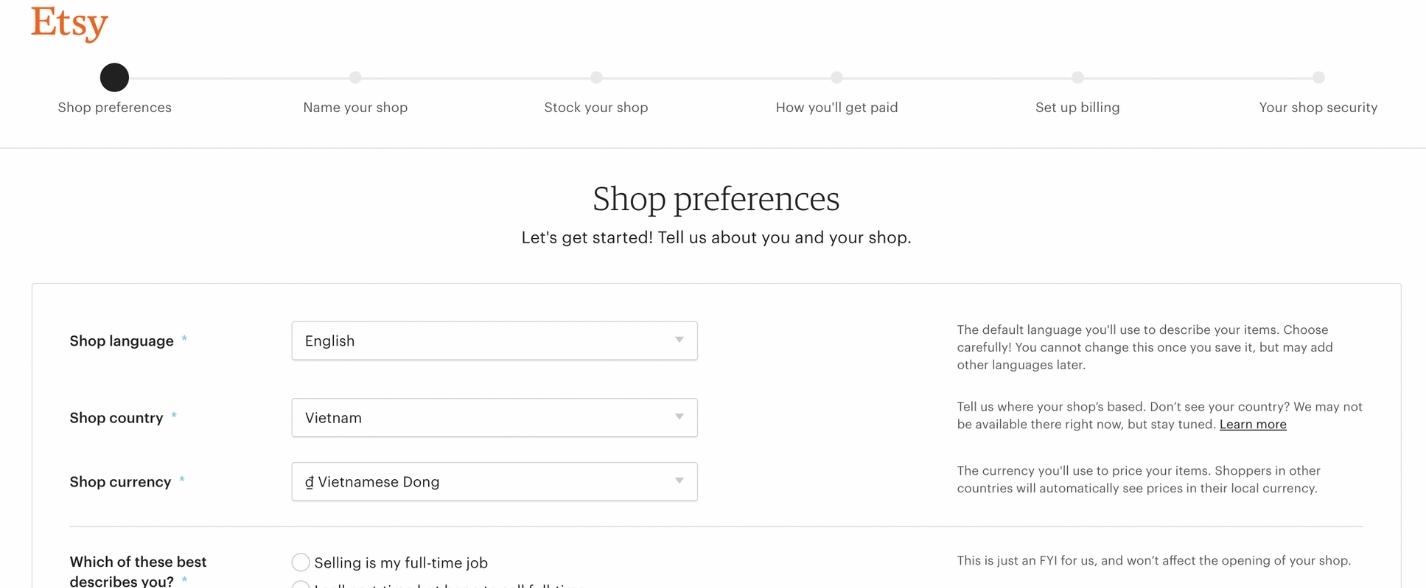Click the 'Shop language' field label
The width and height of the screenshot is (1426, 588).
click(122, 341)
